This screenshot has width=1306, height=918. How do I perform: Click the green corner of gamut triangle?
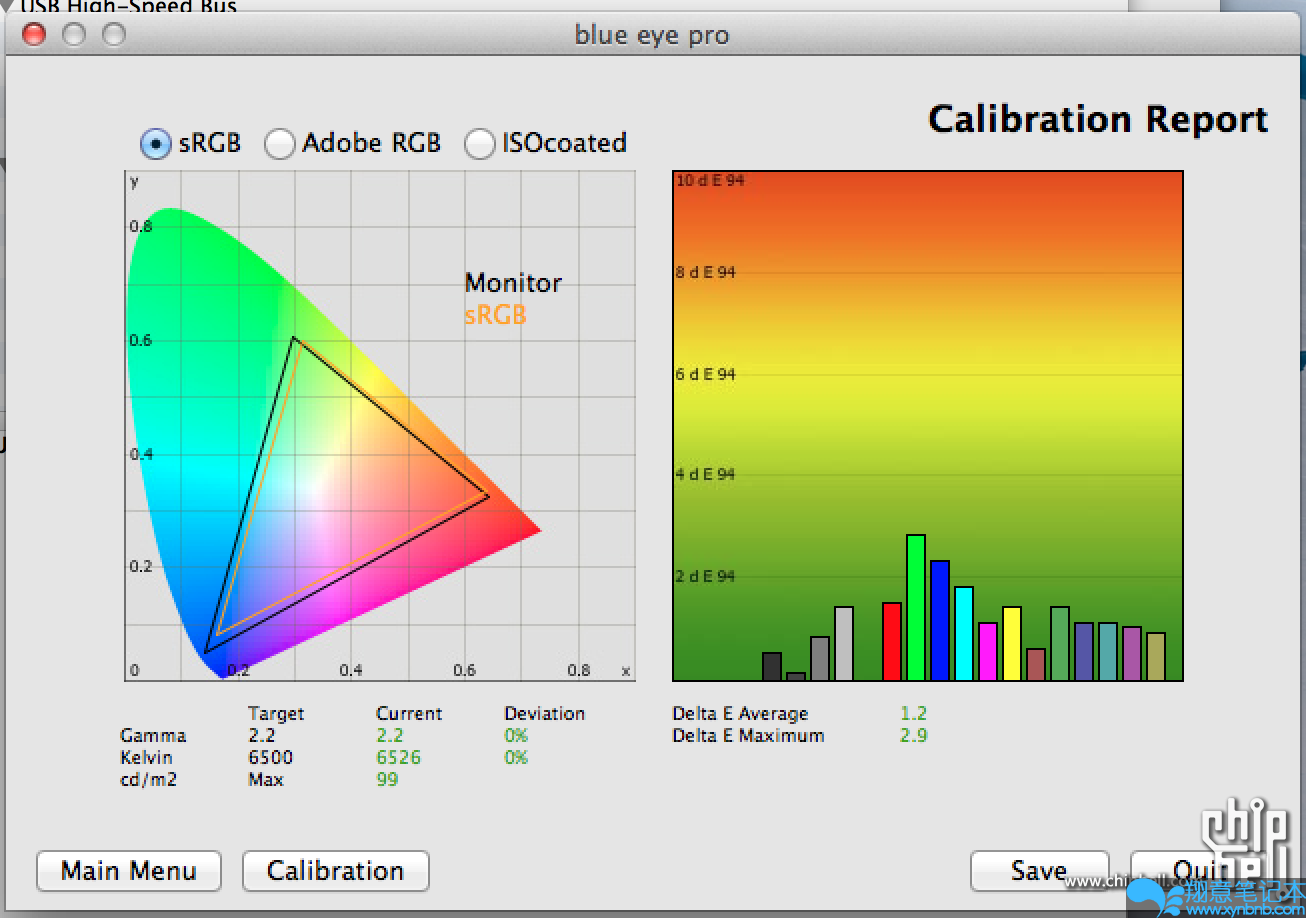[294, 338]
